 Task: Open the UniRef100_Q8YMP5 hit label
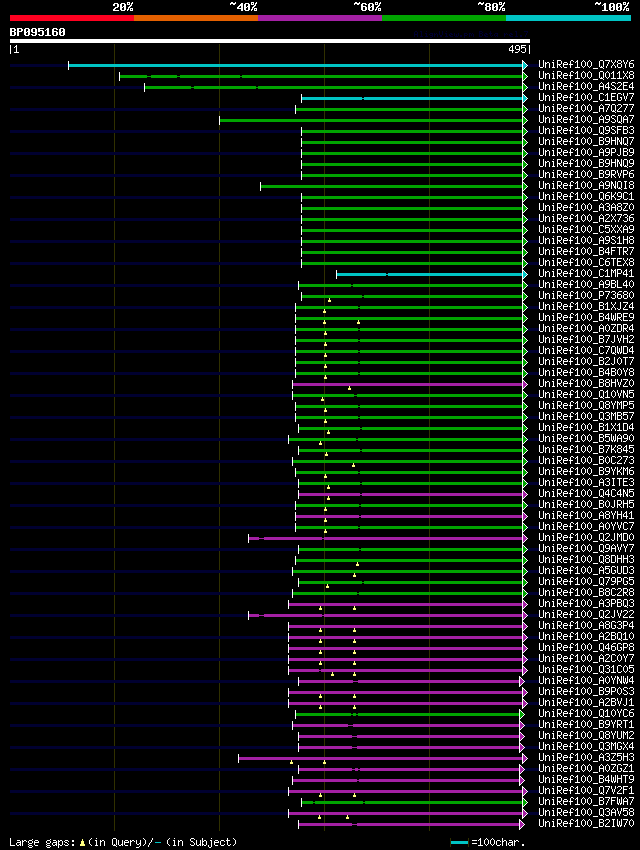point(586,405)
